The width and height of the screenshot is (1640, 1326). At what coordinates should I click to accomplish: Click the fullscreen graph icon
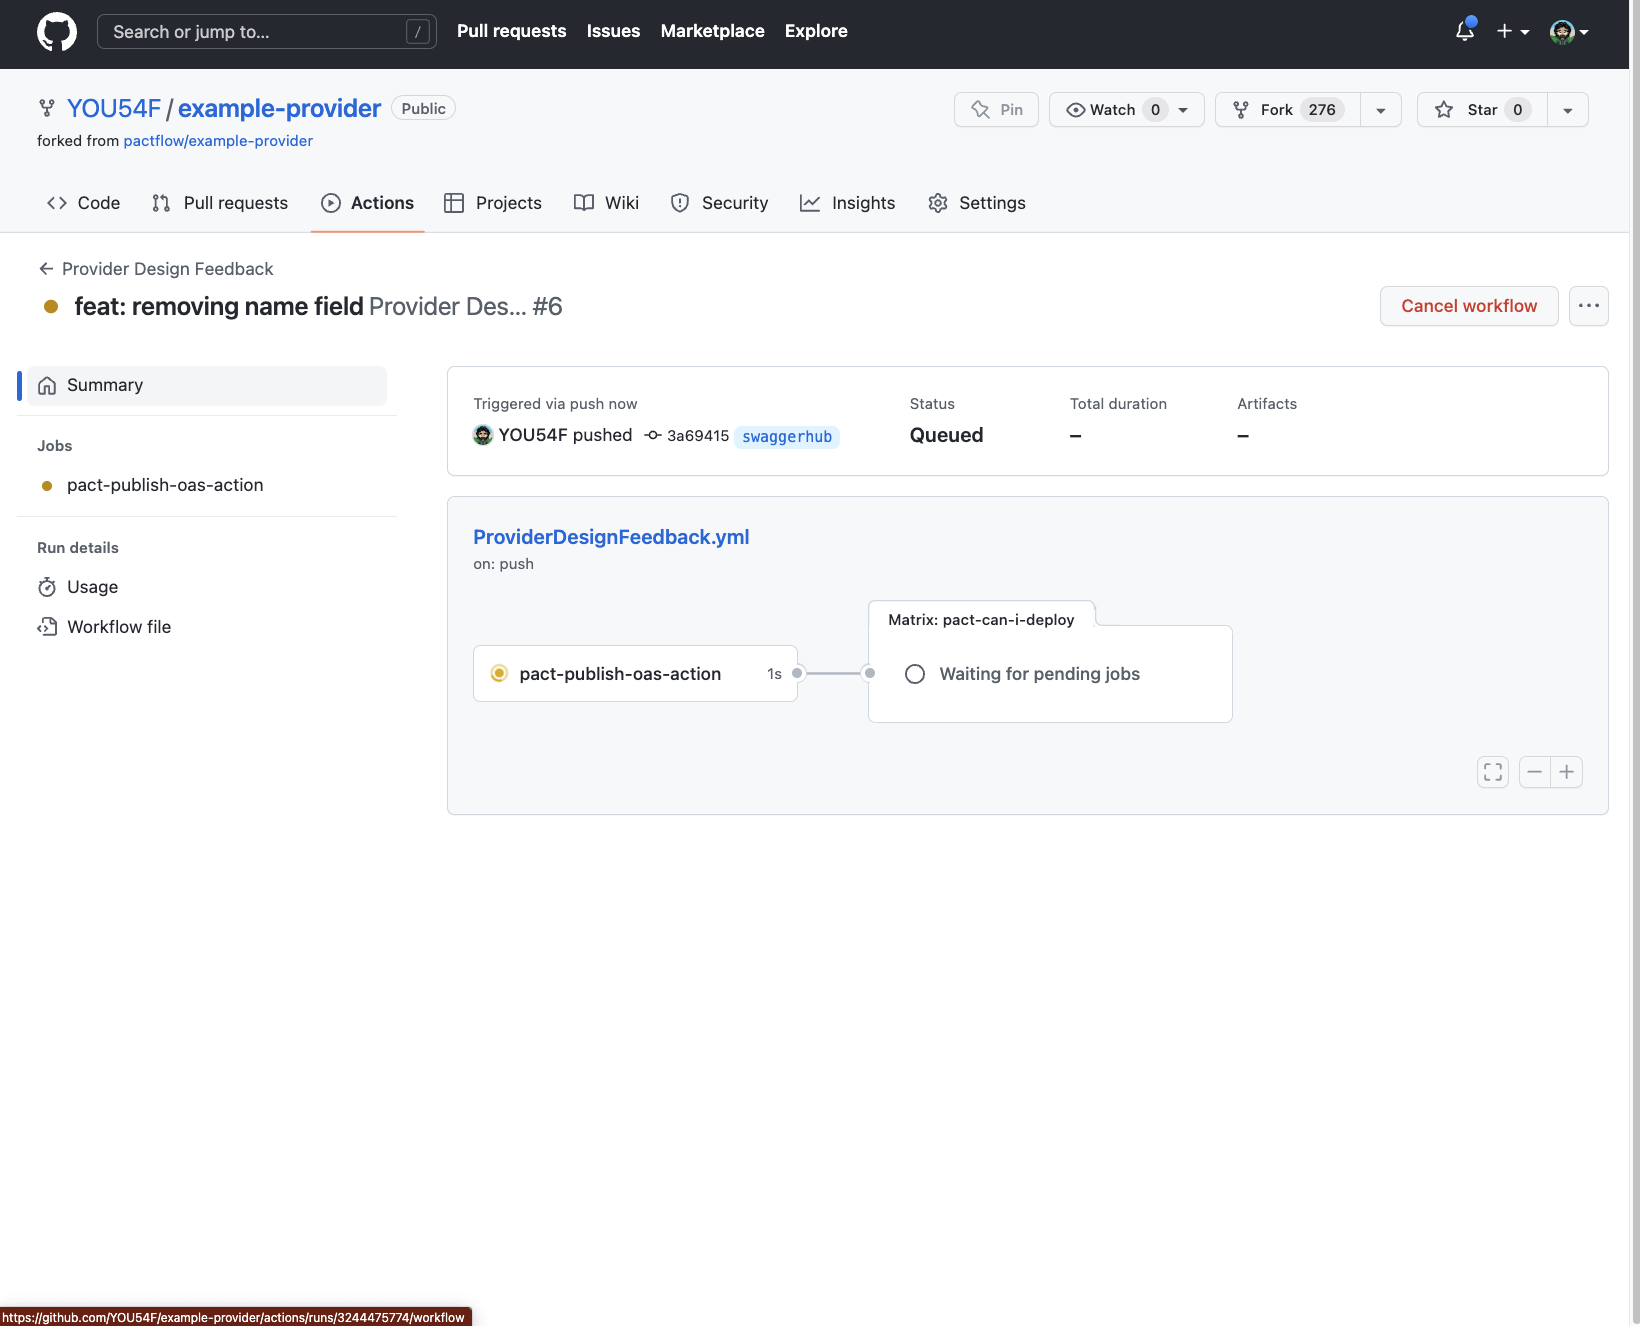(1492, 772)
